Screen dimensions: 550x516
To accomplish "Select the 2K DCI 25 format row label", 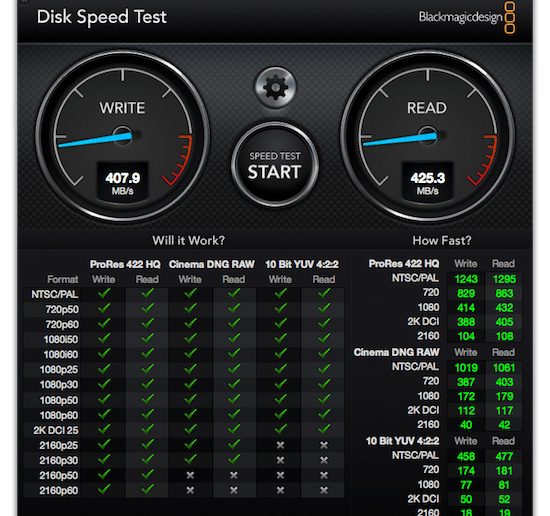I will tap(56, 430).
